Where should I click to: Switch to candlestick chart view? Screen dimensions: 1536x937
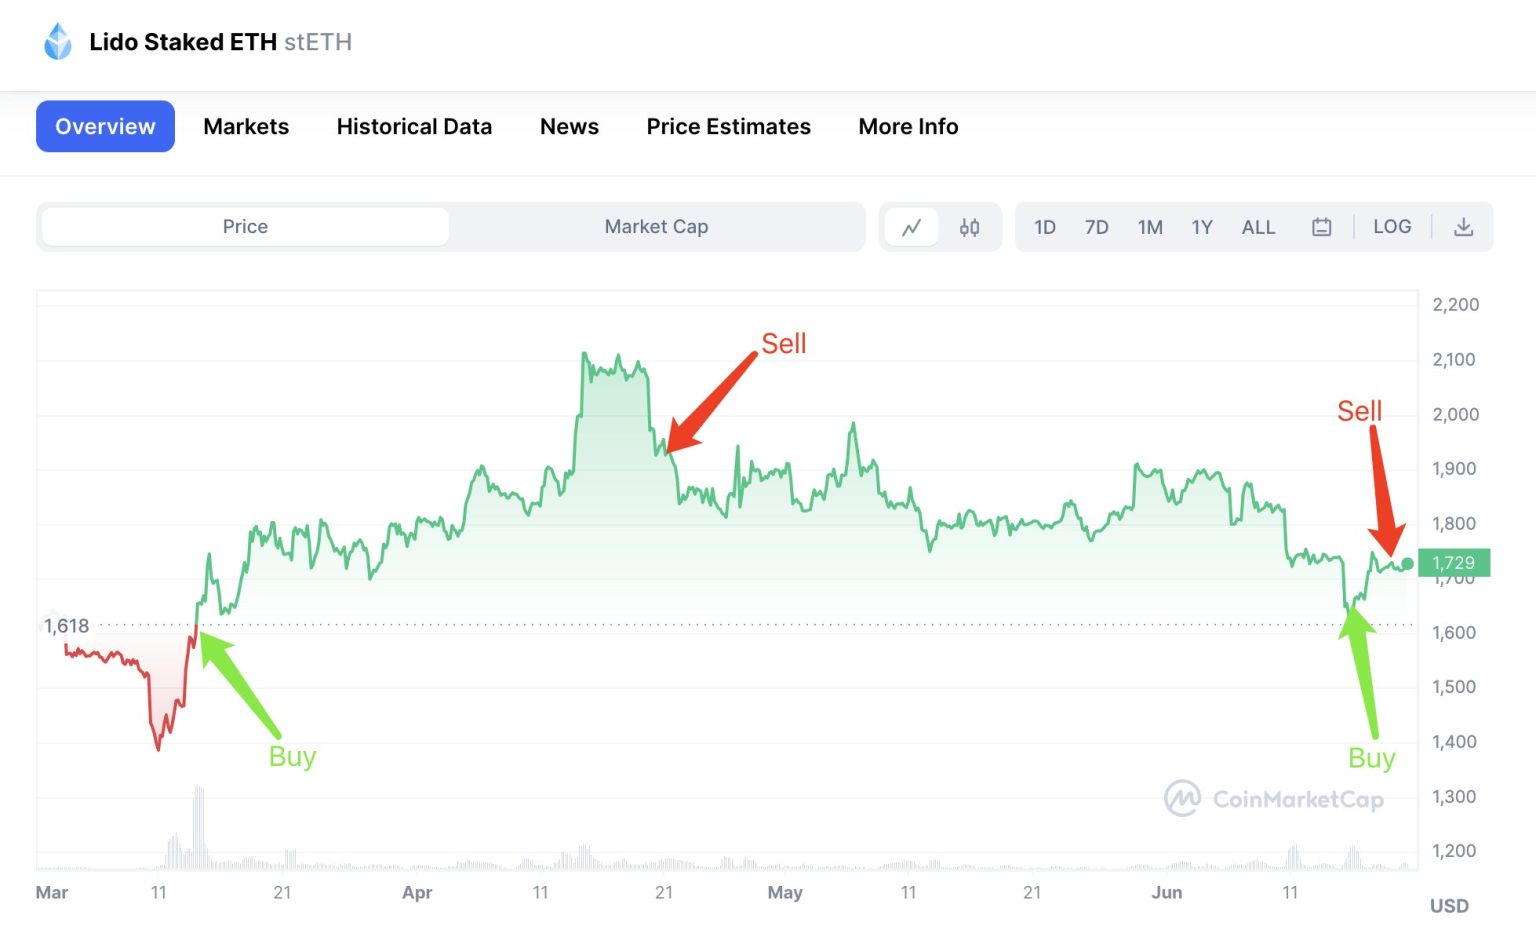pyautogui.click(x=968, y=227)
